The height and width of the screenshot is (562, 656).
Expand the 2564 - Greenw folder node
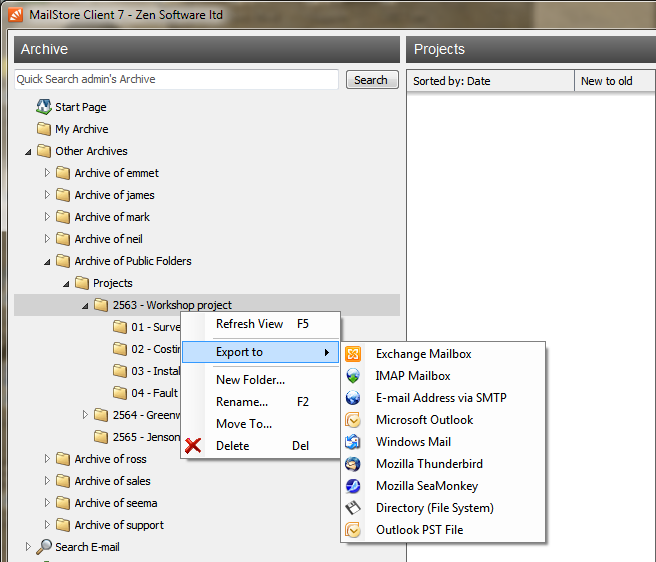[x=85, y=414]
